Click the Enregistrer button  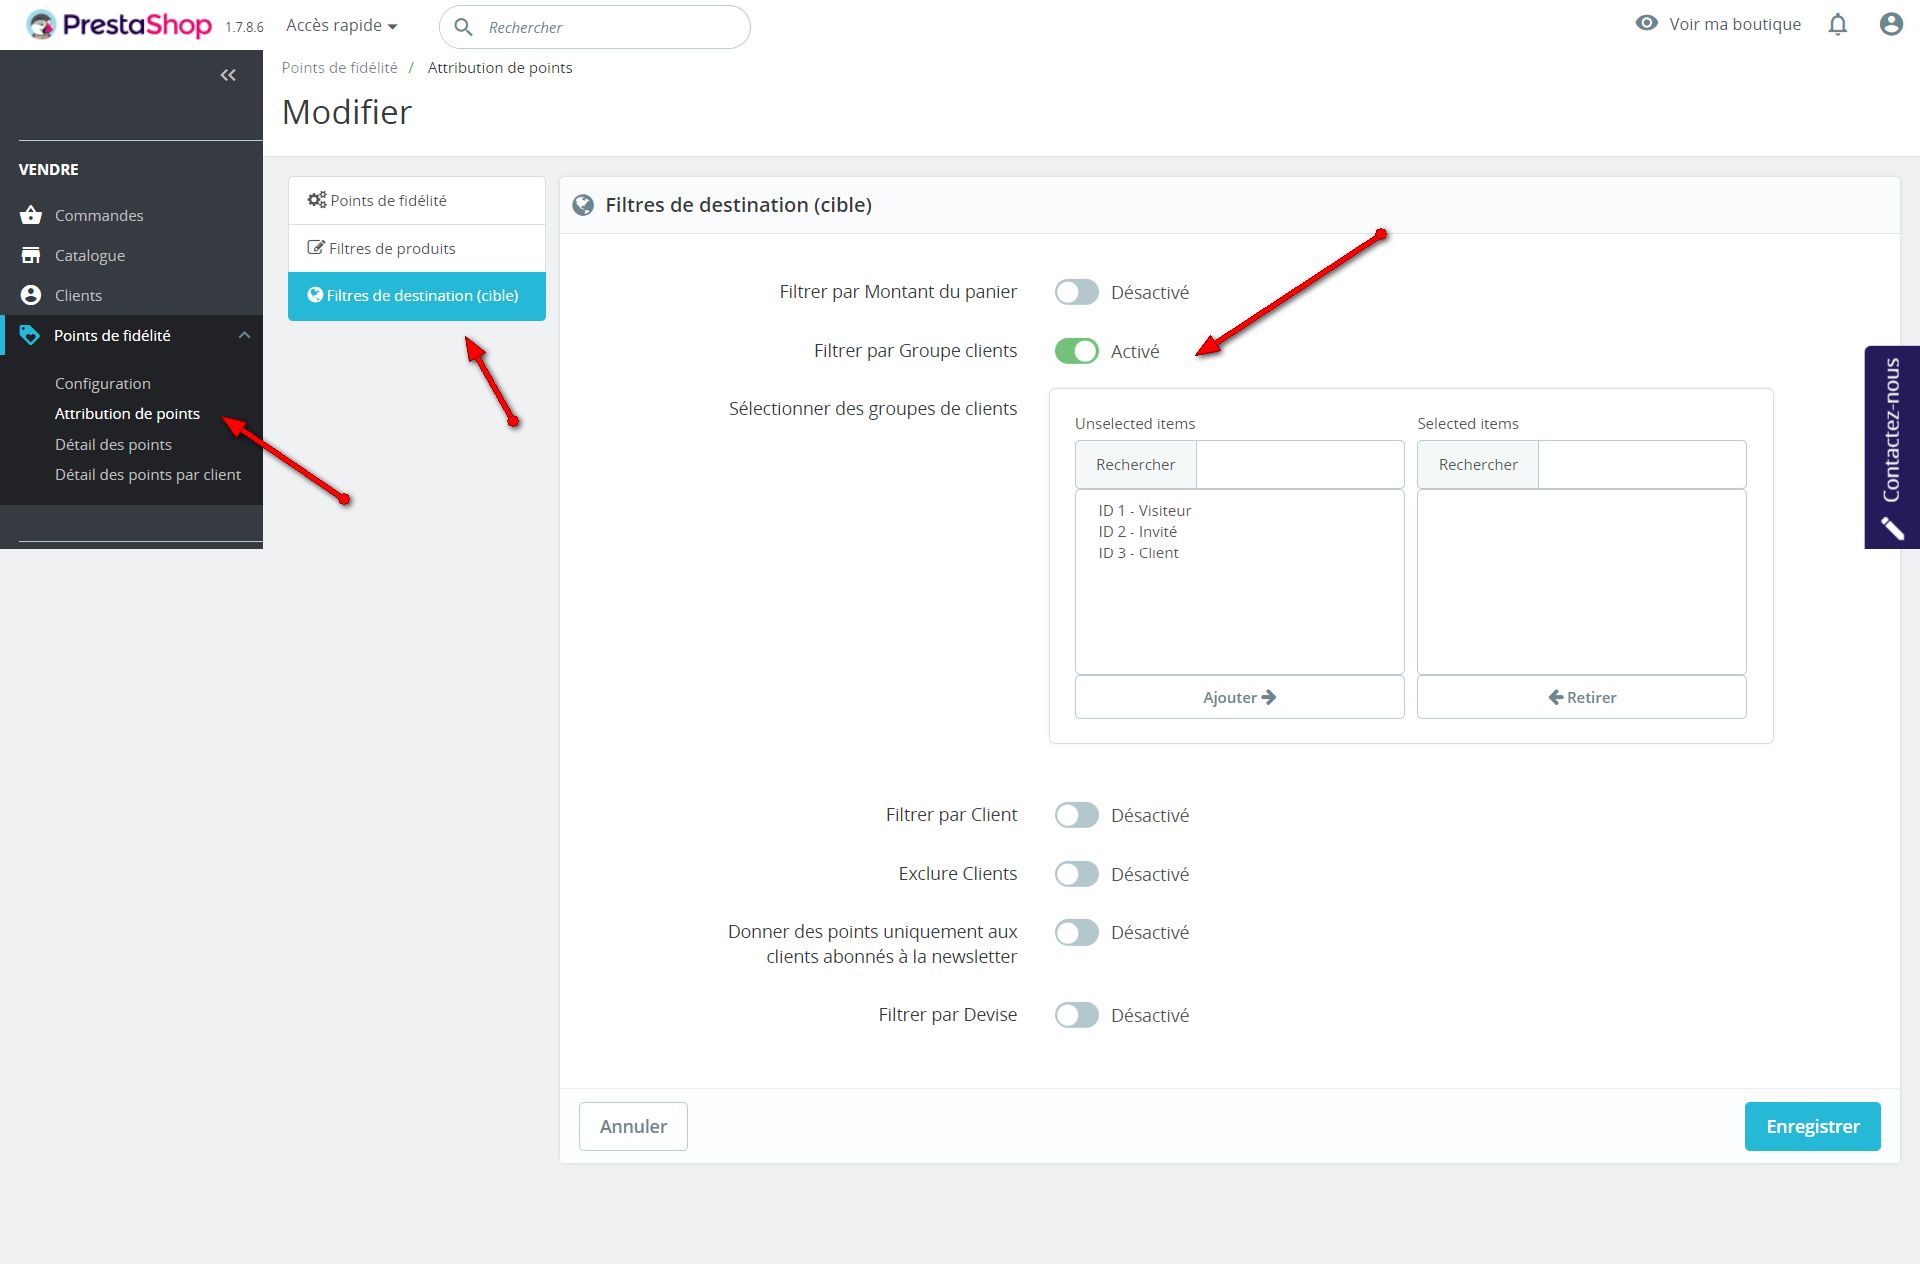click(x=1811, y=1126)
